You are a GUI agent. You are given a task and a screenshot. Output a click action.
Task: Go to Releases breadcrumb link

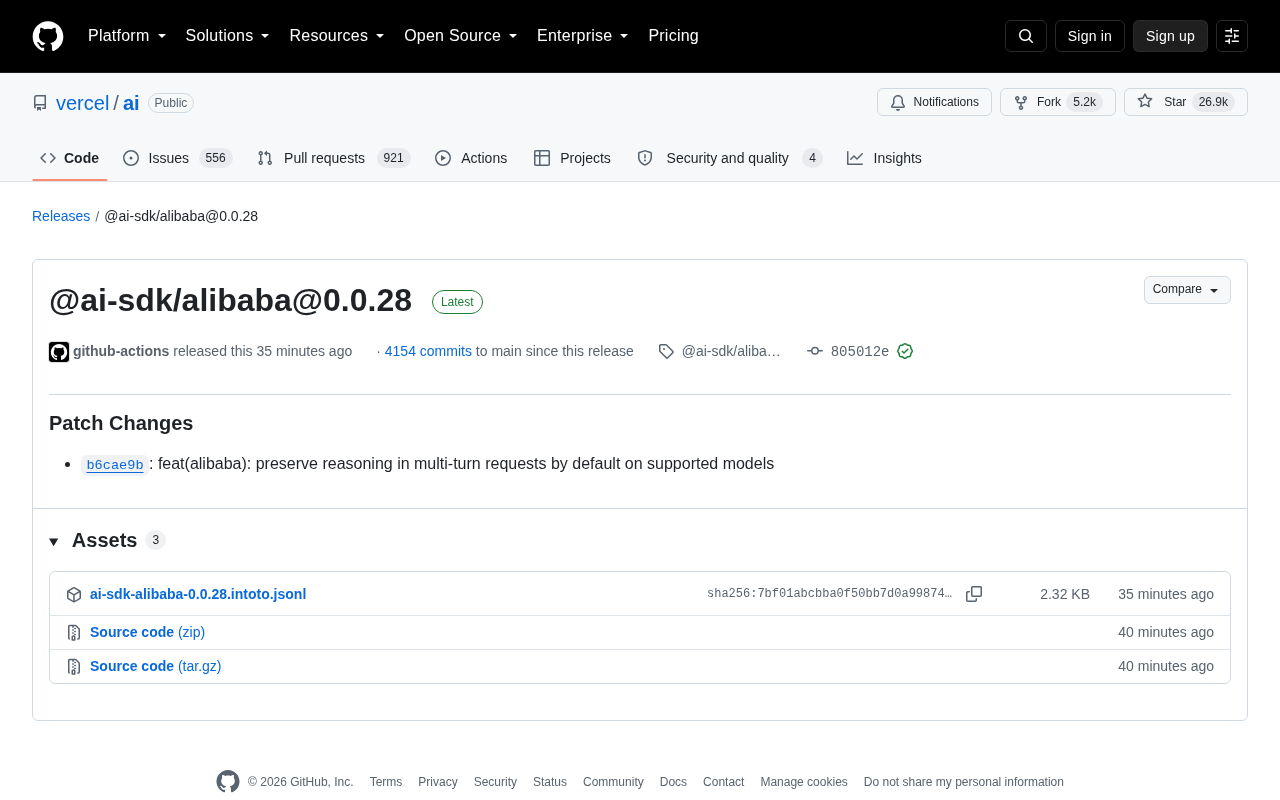[x=61, y=216]
